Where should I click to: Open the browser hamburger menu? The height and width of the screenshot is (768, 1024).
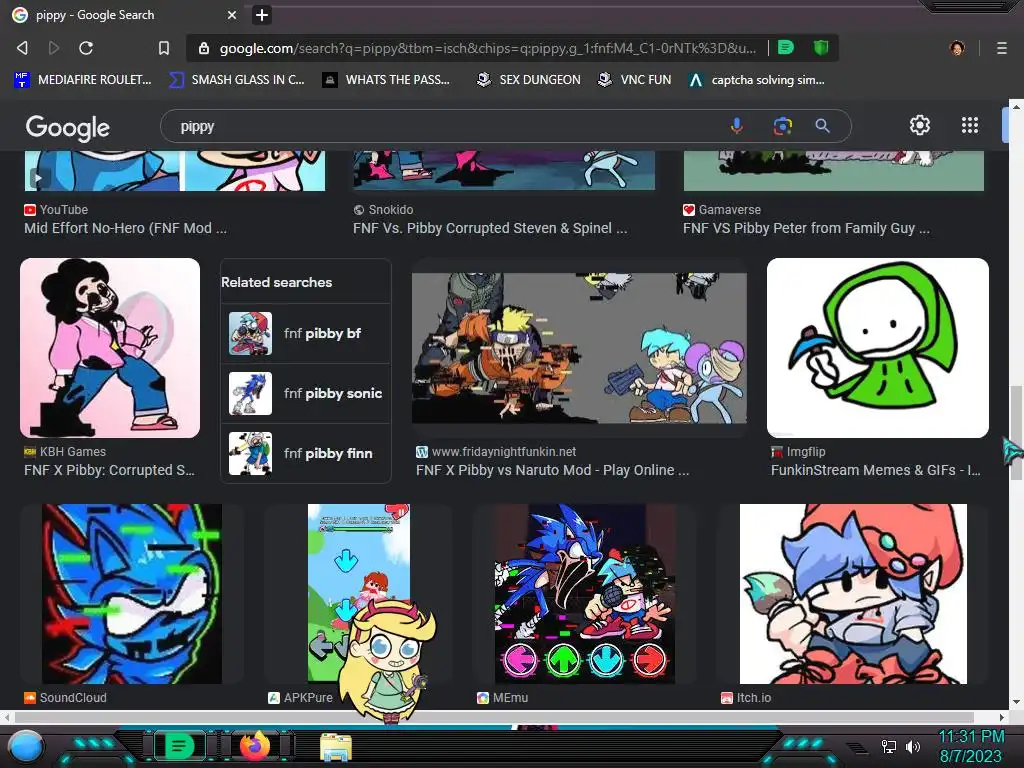[x=1001, y=48]
